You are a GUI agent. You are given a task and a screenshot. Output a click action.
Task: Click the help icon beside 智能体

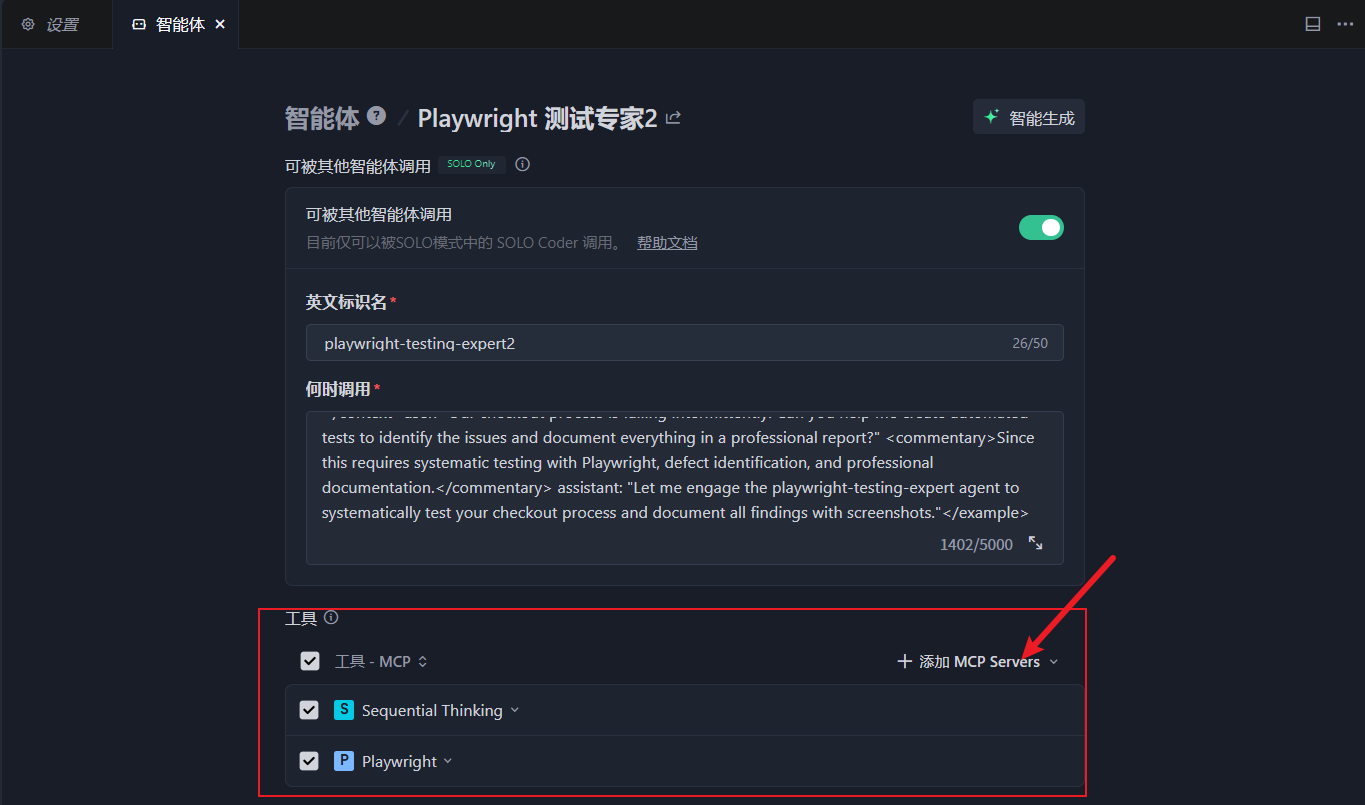tap(376, 116)
